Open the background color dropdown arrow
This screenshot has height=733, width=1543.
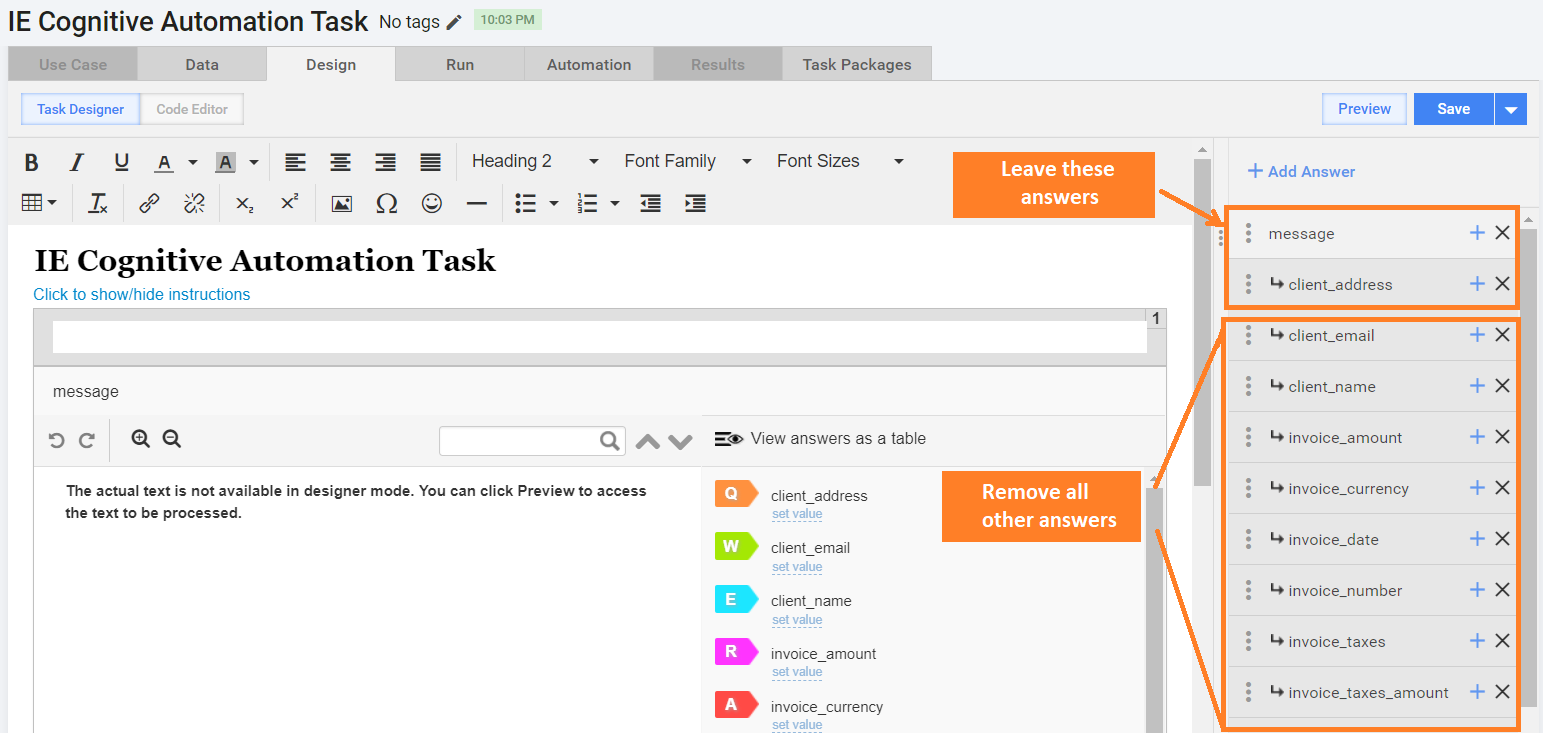pyautogui.click(x=254, y=162)
